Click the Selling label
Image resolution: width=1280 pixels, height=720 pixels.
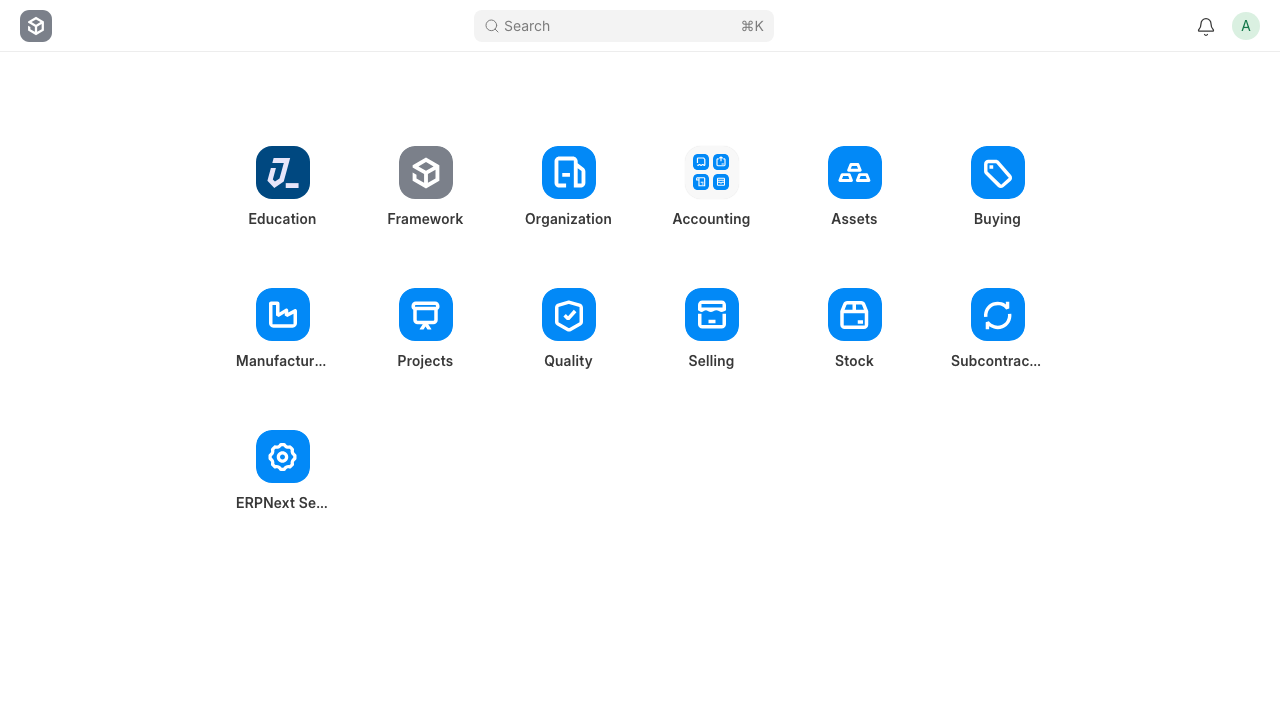click(711, 361)
